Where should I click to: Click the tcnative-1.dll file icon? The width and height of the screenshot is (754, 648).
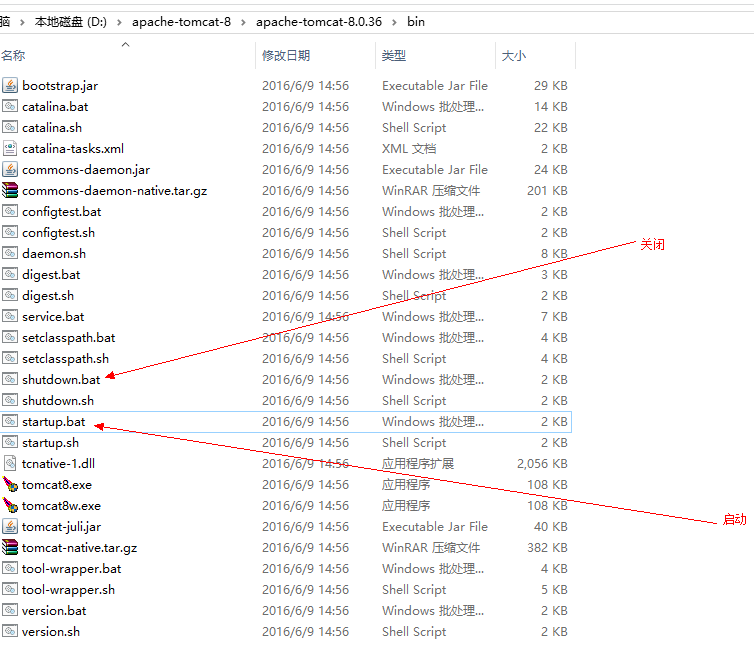pyautogui.click(x=10, y=463)
